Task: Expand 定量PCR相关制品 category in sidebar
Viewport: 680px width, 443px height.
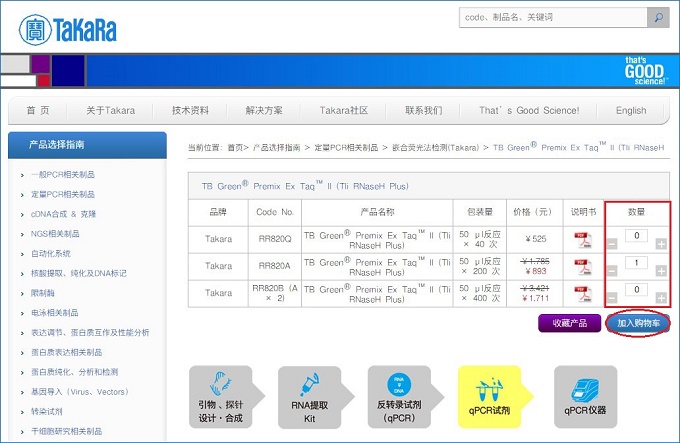Action: (62, 195)
